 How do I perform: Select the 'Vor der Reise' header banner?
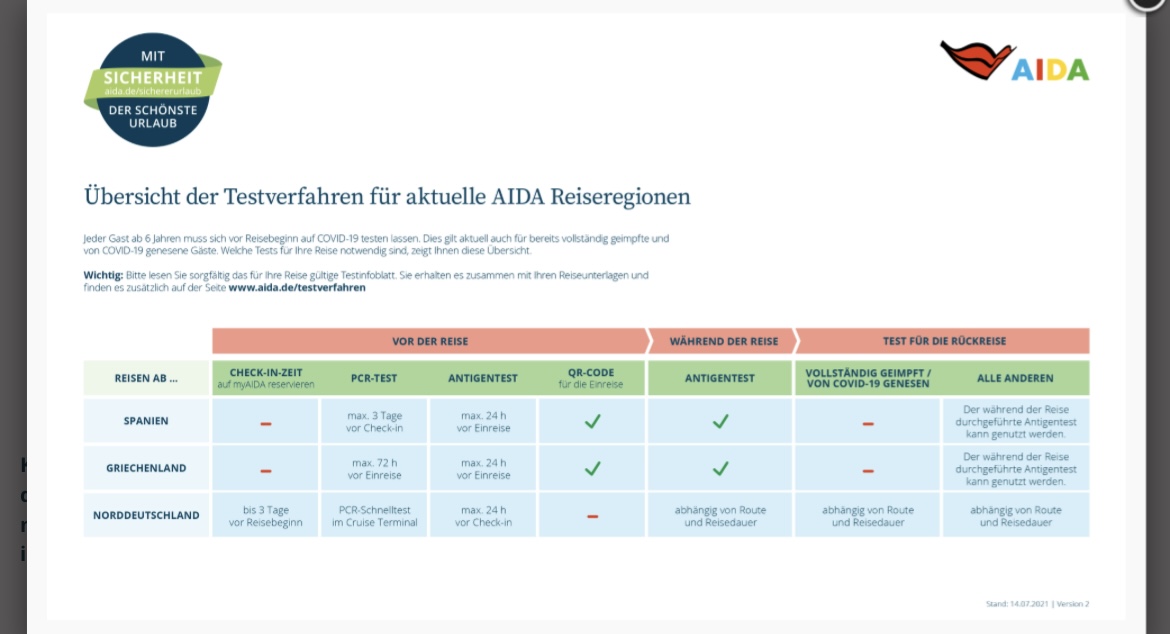pyautogui.click(x=430, y=341)
